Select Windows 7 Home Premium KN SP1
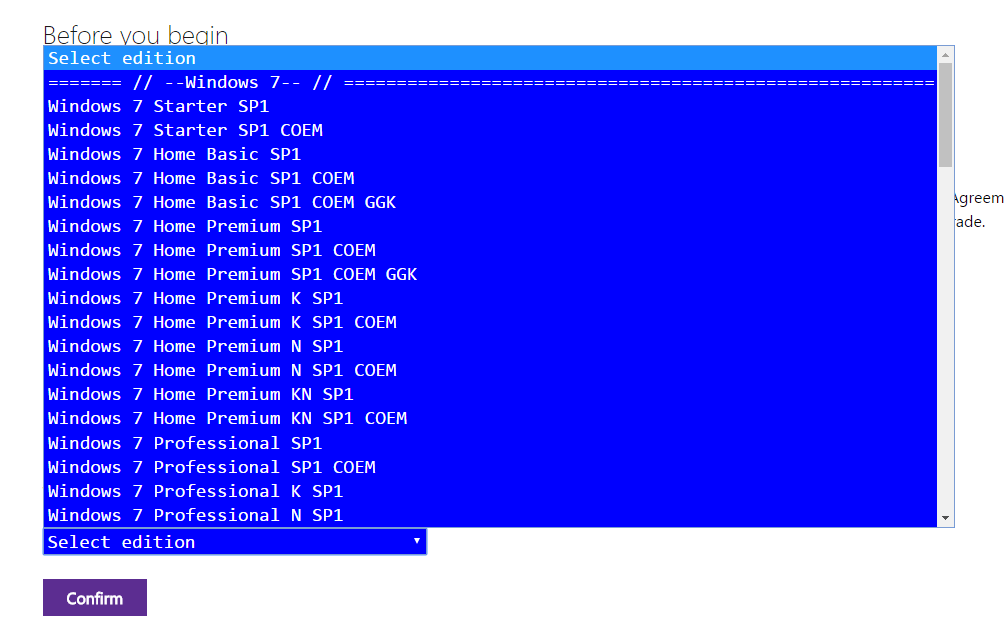Viewport: 1005px width, 636px height. 490,394
